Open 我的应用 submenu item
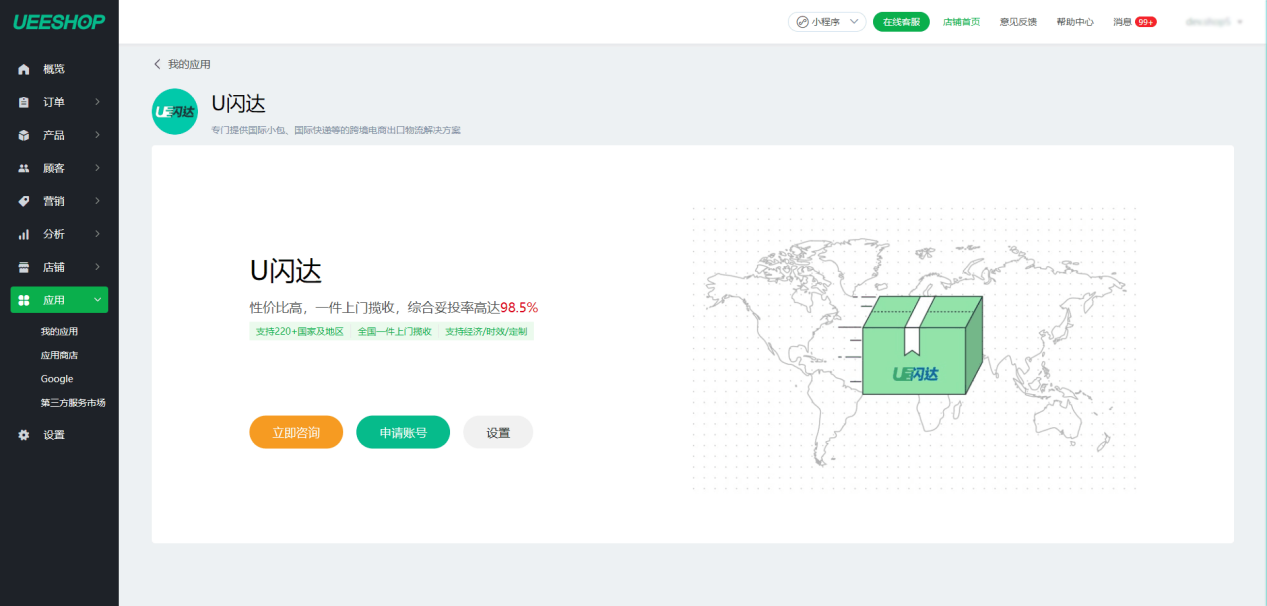 click(59, 331)
